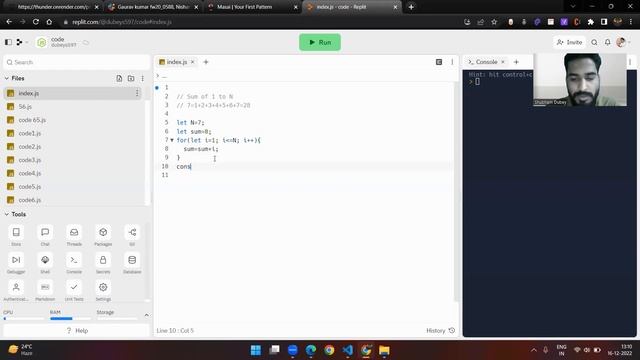Open the browser Extensions puzzle icon

591,22
